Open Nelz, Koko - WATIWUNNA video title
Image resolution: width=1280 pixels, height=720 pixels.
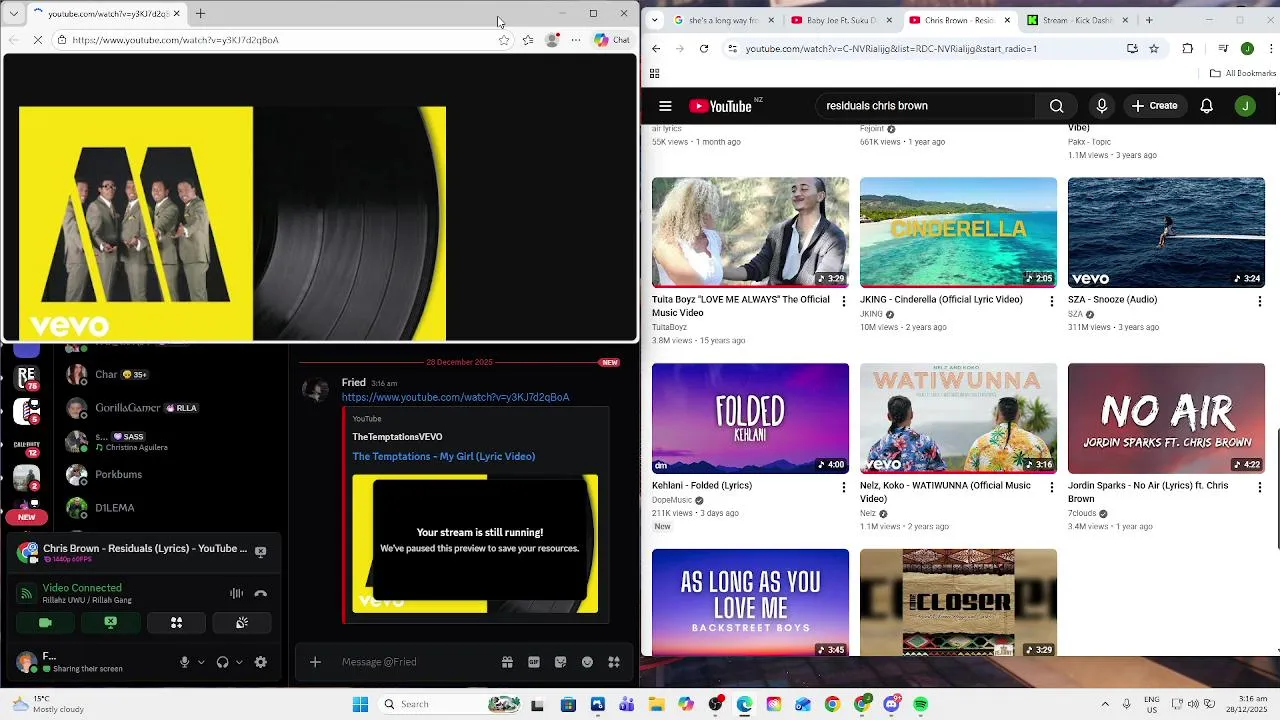945,492
